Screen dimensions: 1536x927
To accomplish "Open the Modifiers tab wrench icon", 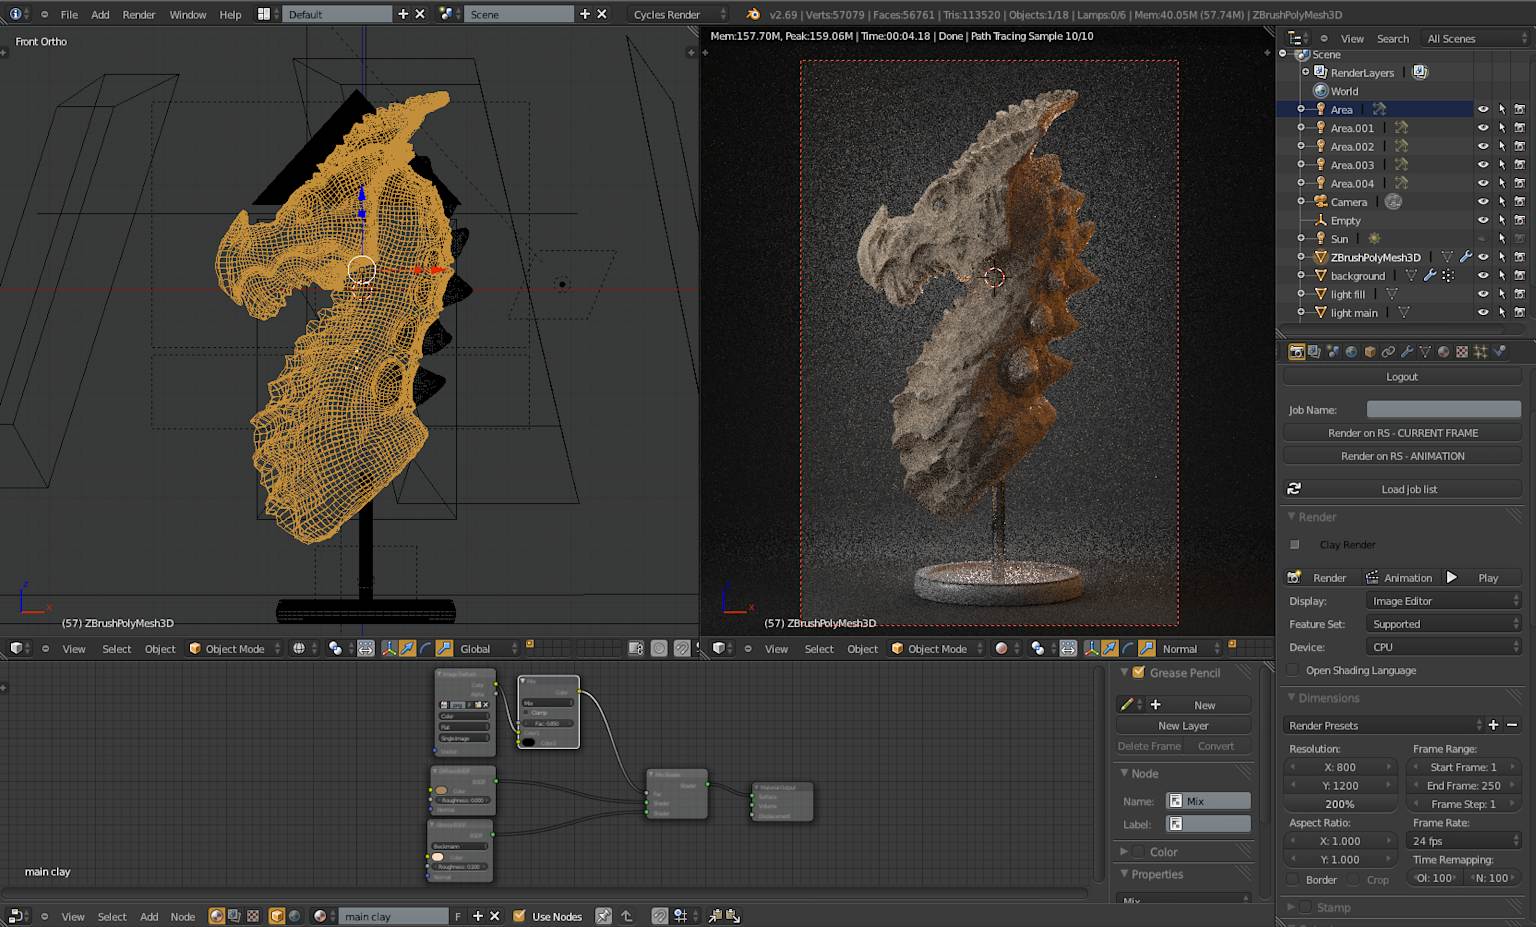I will pyautogui.click(x=1407, y=352).
